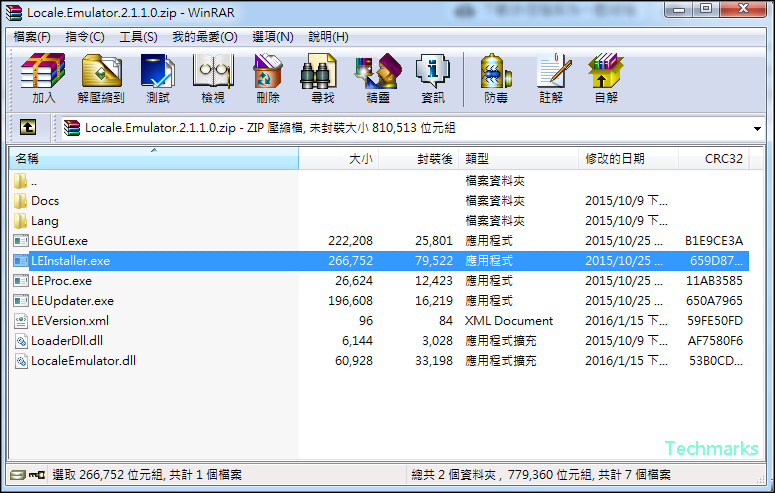The width and height of the screenshot is (775, 493).
Task: Click the 總共 2 個資料夾 status text
Action: tap(541, 475)
